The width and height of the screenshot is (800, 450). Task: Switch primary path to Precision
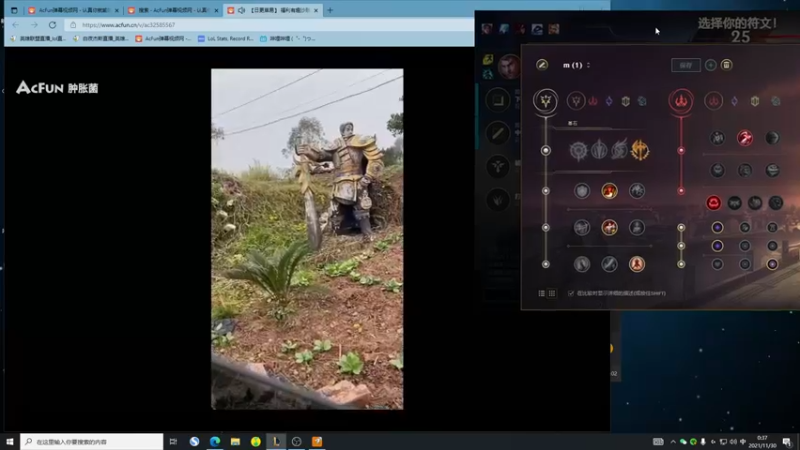click(576, 101)
